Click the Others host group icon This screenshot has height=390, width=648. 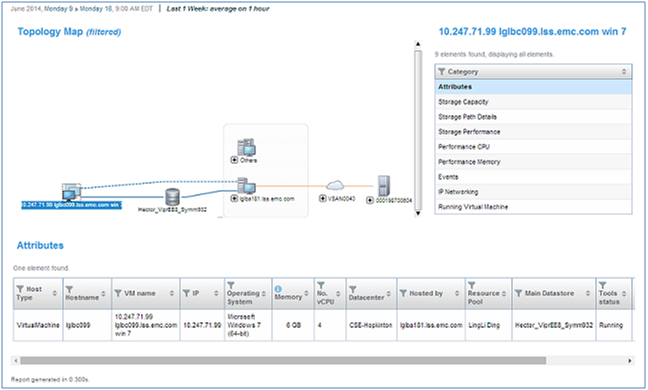(246, 147)
